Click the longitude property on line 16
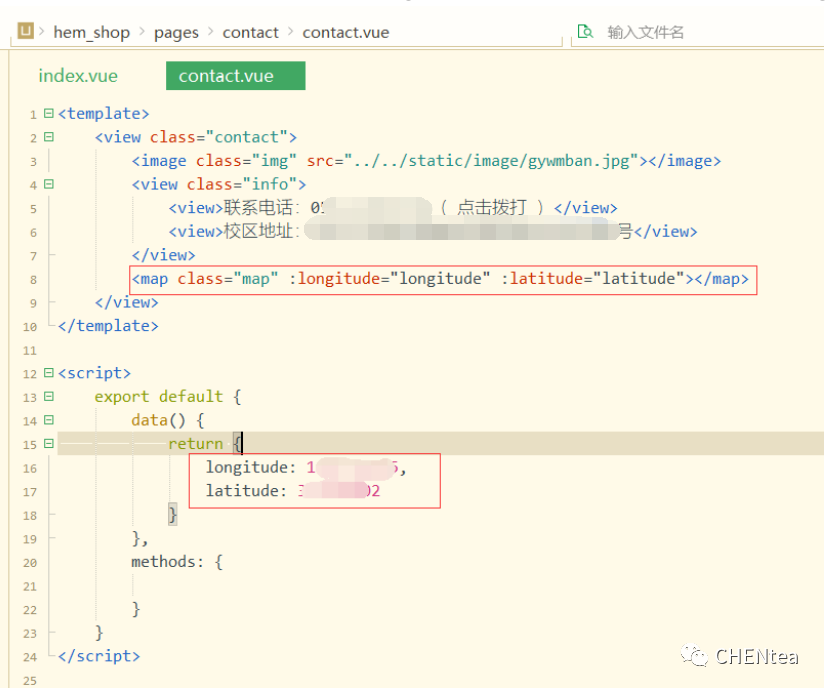The width and height of the screenshot is (825, 690). click(x=247, y=467)
